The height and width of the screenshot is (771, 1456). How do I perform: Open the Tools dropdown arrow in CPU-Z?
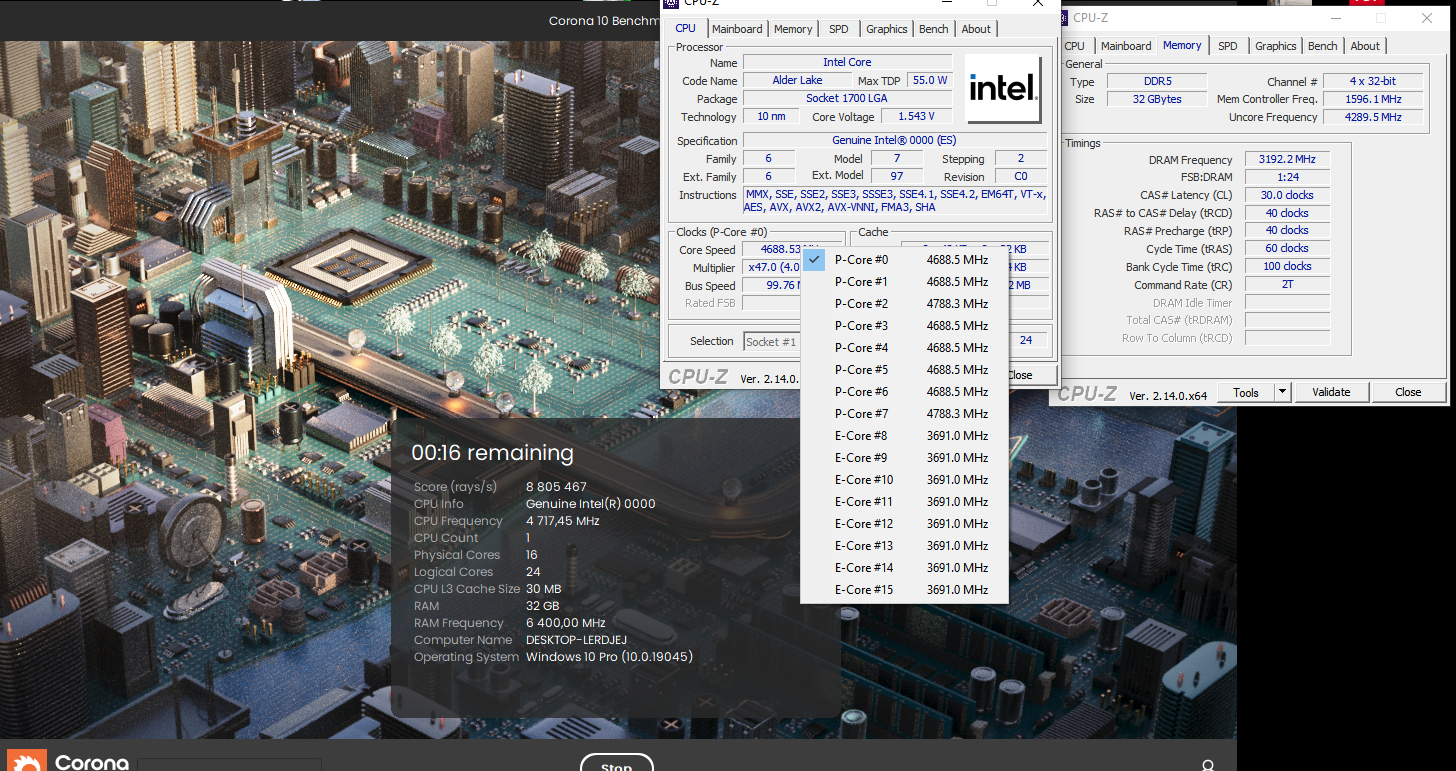click(1283, 392)
